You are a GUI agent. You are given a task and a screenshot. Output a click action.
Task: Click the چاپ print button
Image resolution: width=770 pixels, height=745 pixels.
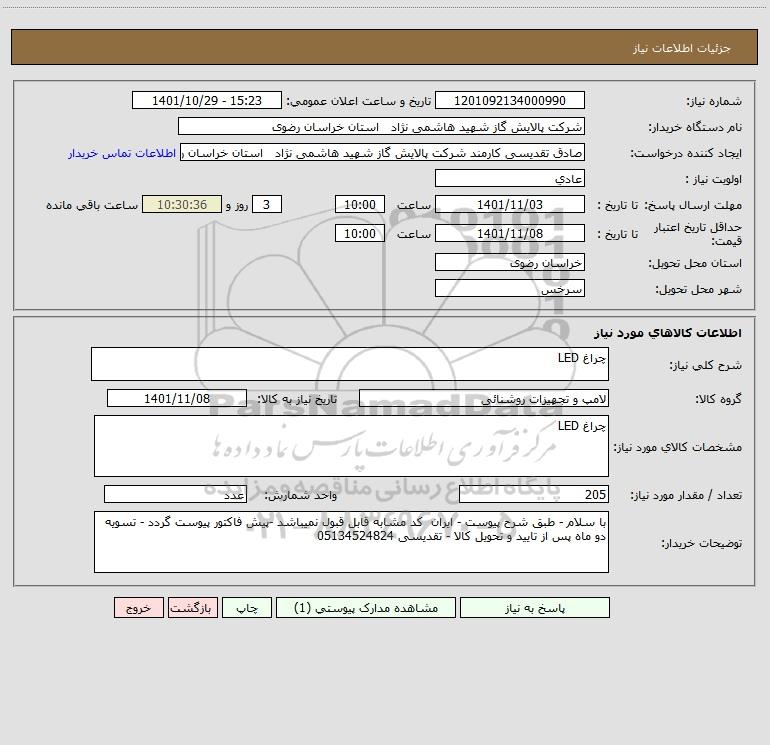click(x=247, y=607)
